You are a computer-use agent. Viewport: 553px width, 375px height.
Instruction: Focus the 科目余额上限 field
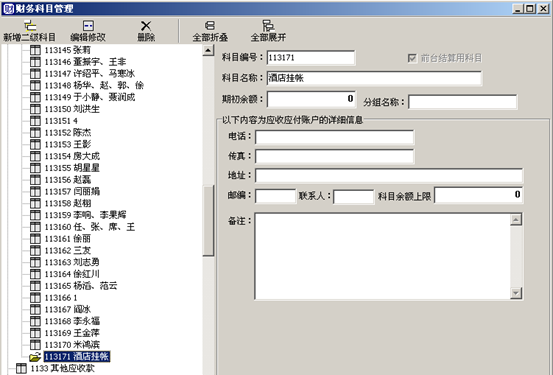point(479,195)
